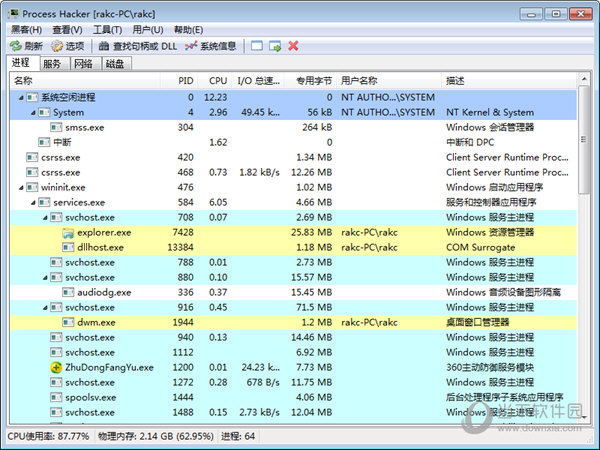The height and width of the screenshot is (450, 600).
Task: Click the COM Surrogate description cell
Action: click(x=481, y=248)
